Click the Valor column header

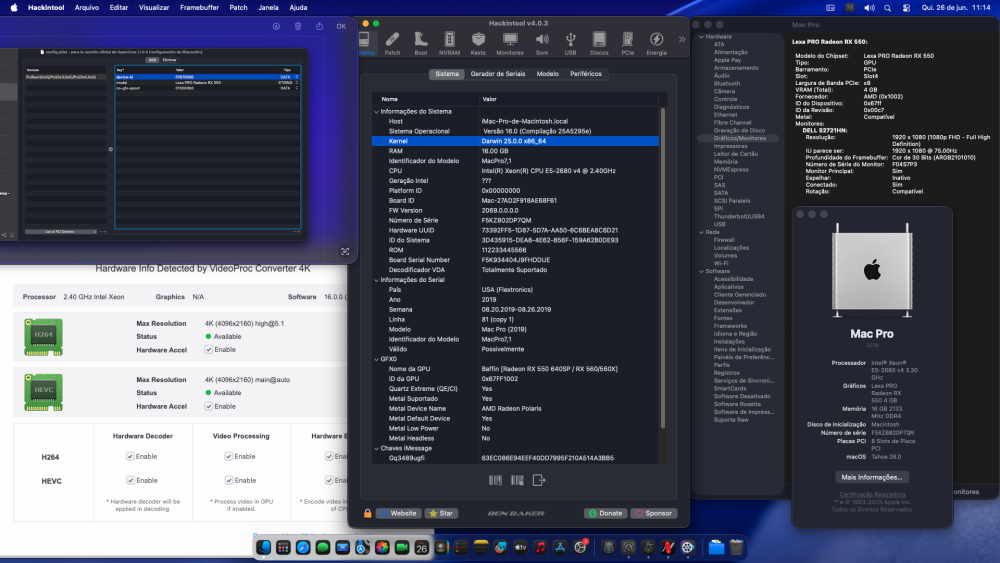(x=569, y=99)
